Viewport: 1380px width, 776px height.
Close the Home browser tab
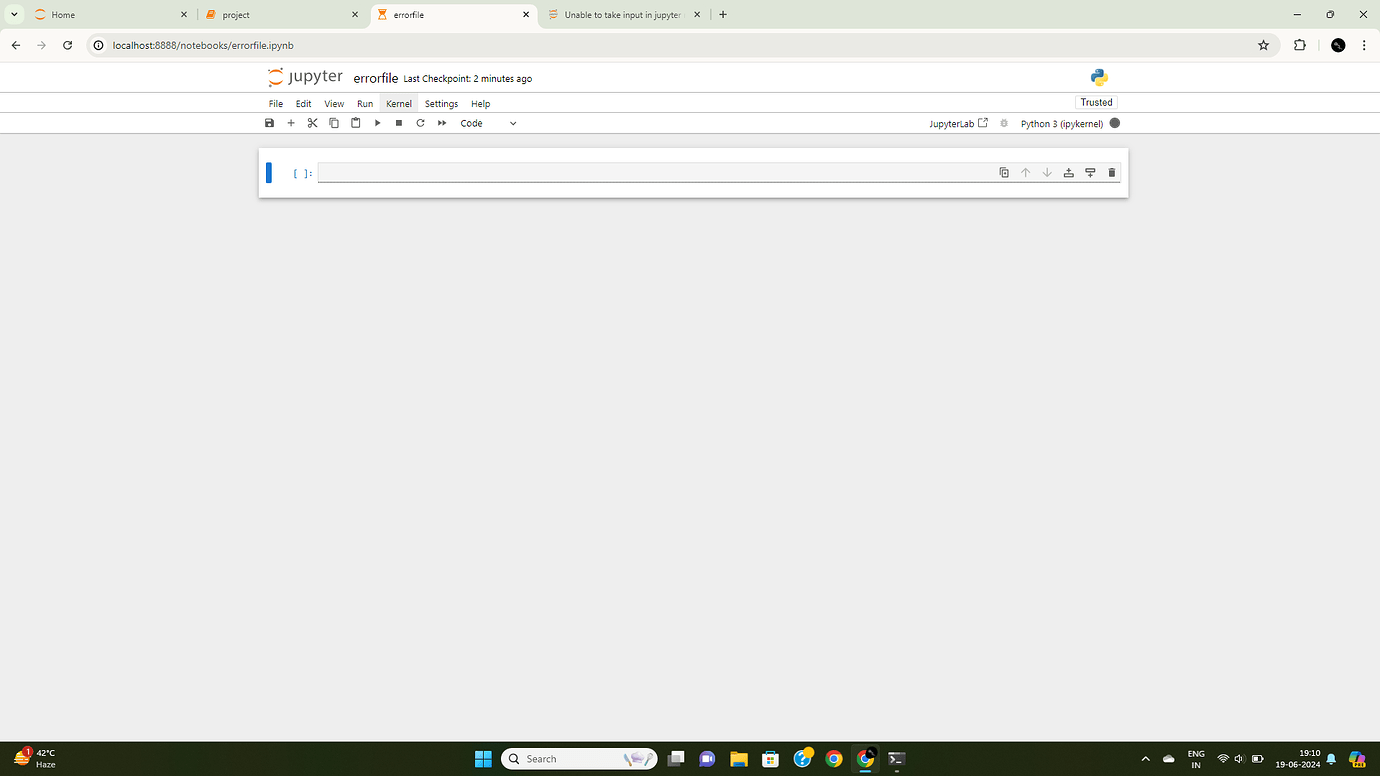click(x=183, y=15)
